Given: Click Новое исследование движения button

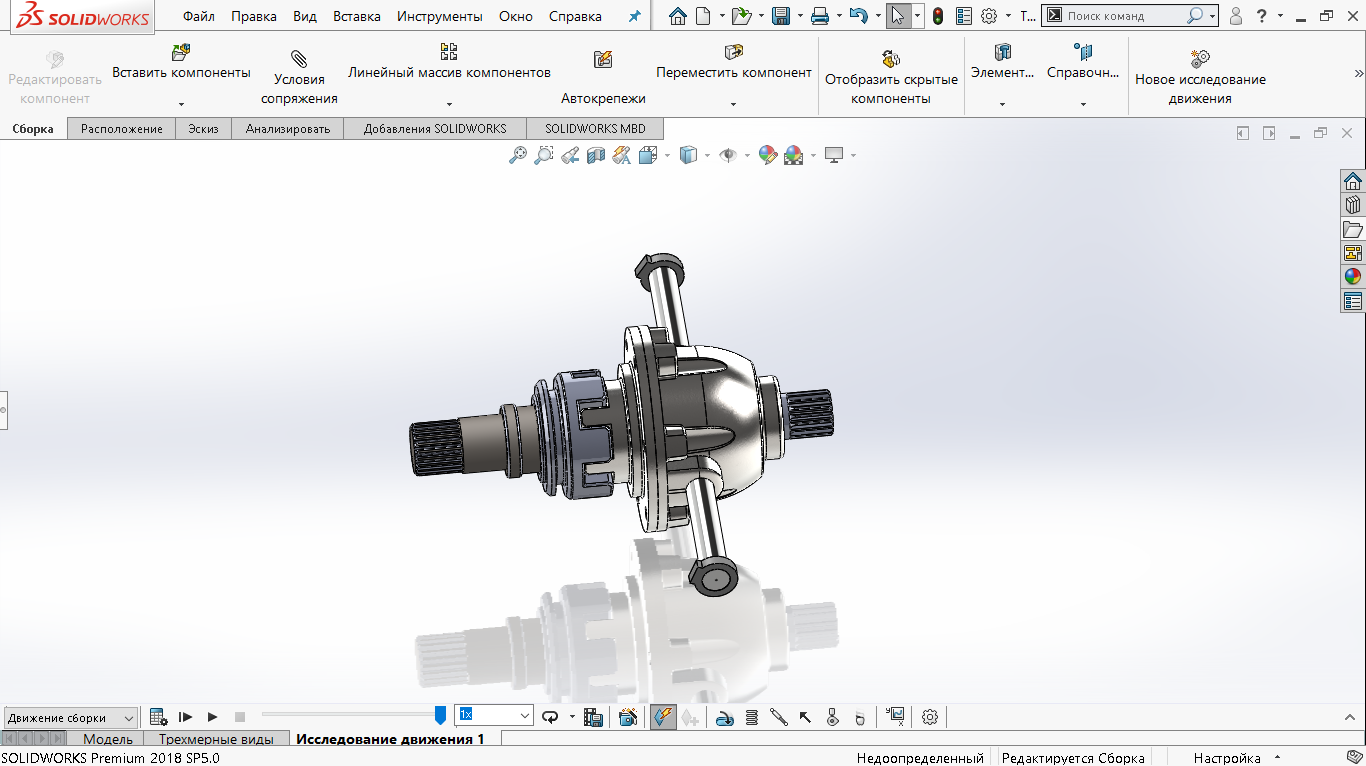Looking at the screenshot, I should [x=1200, y=77].
